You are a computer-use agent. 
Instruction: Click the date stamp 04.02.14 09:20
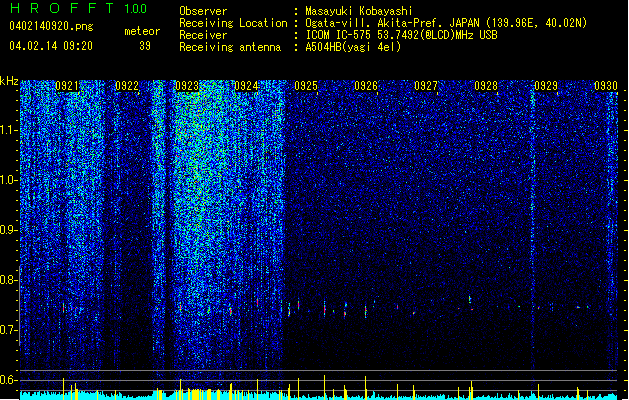(51, 46)
